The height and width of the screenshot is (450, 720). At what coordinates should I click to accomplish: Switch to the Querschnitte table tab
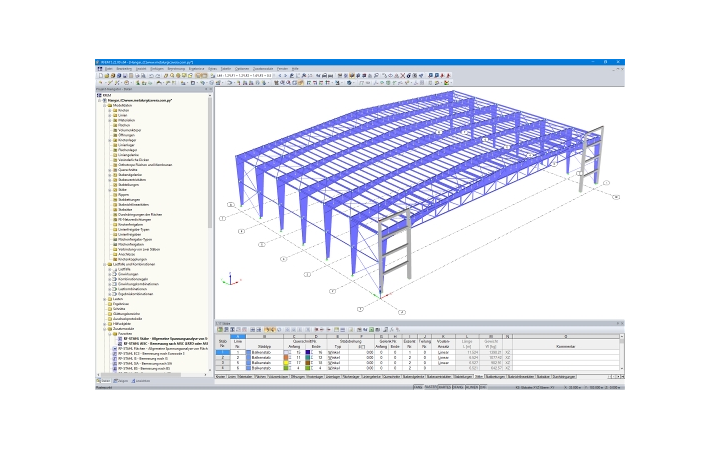[x=392, y=377]
